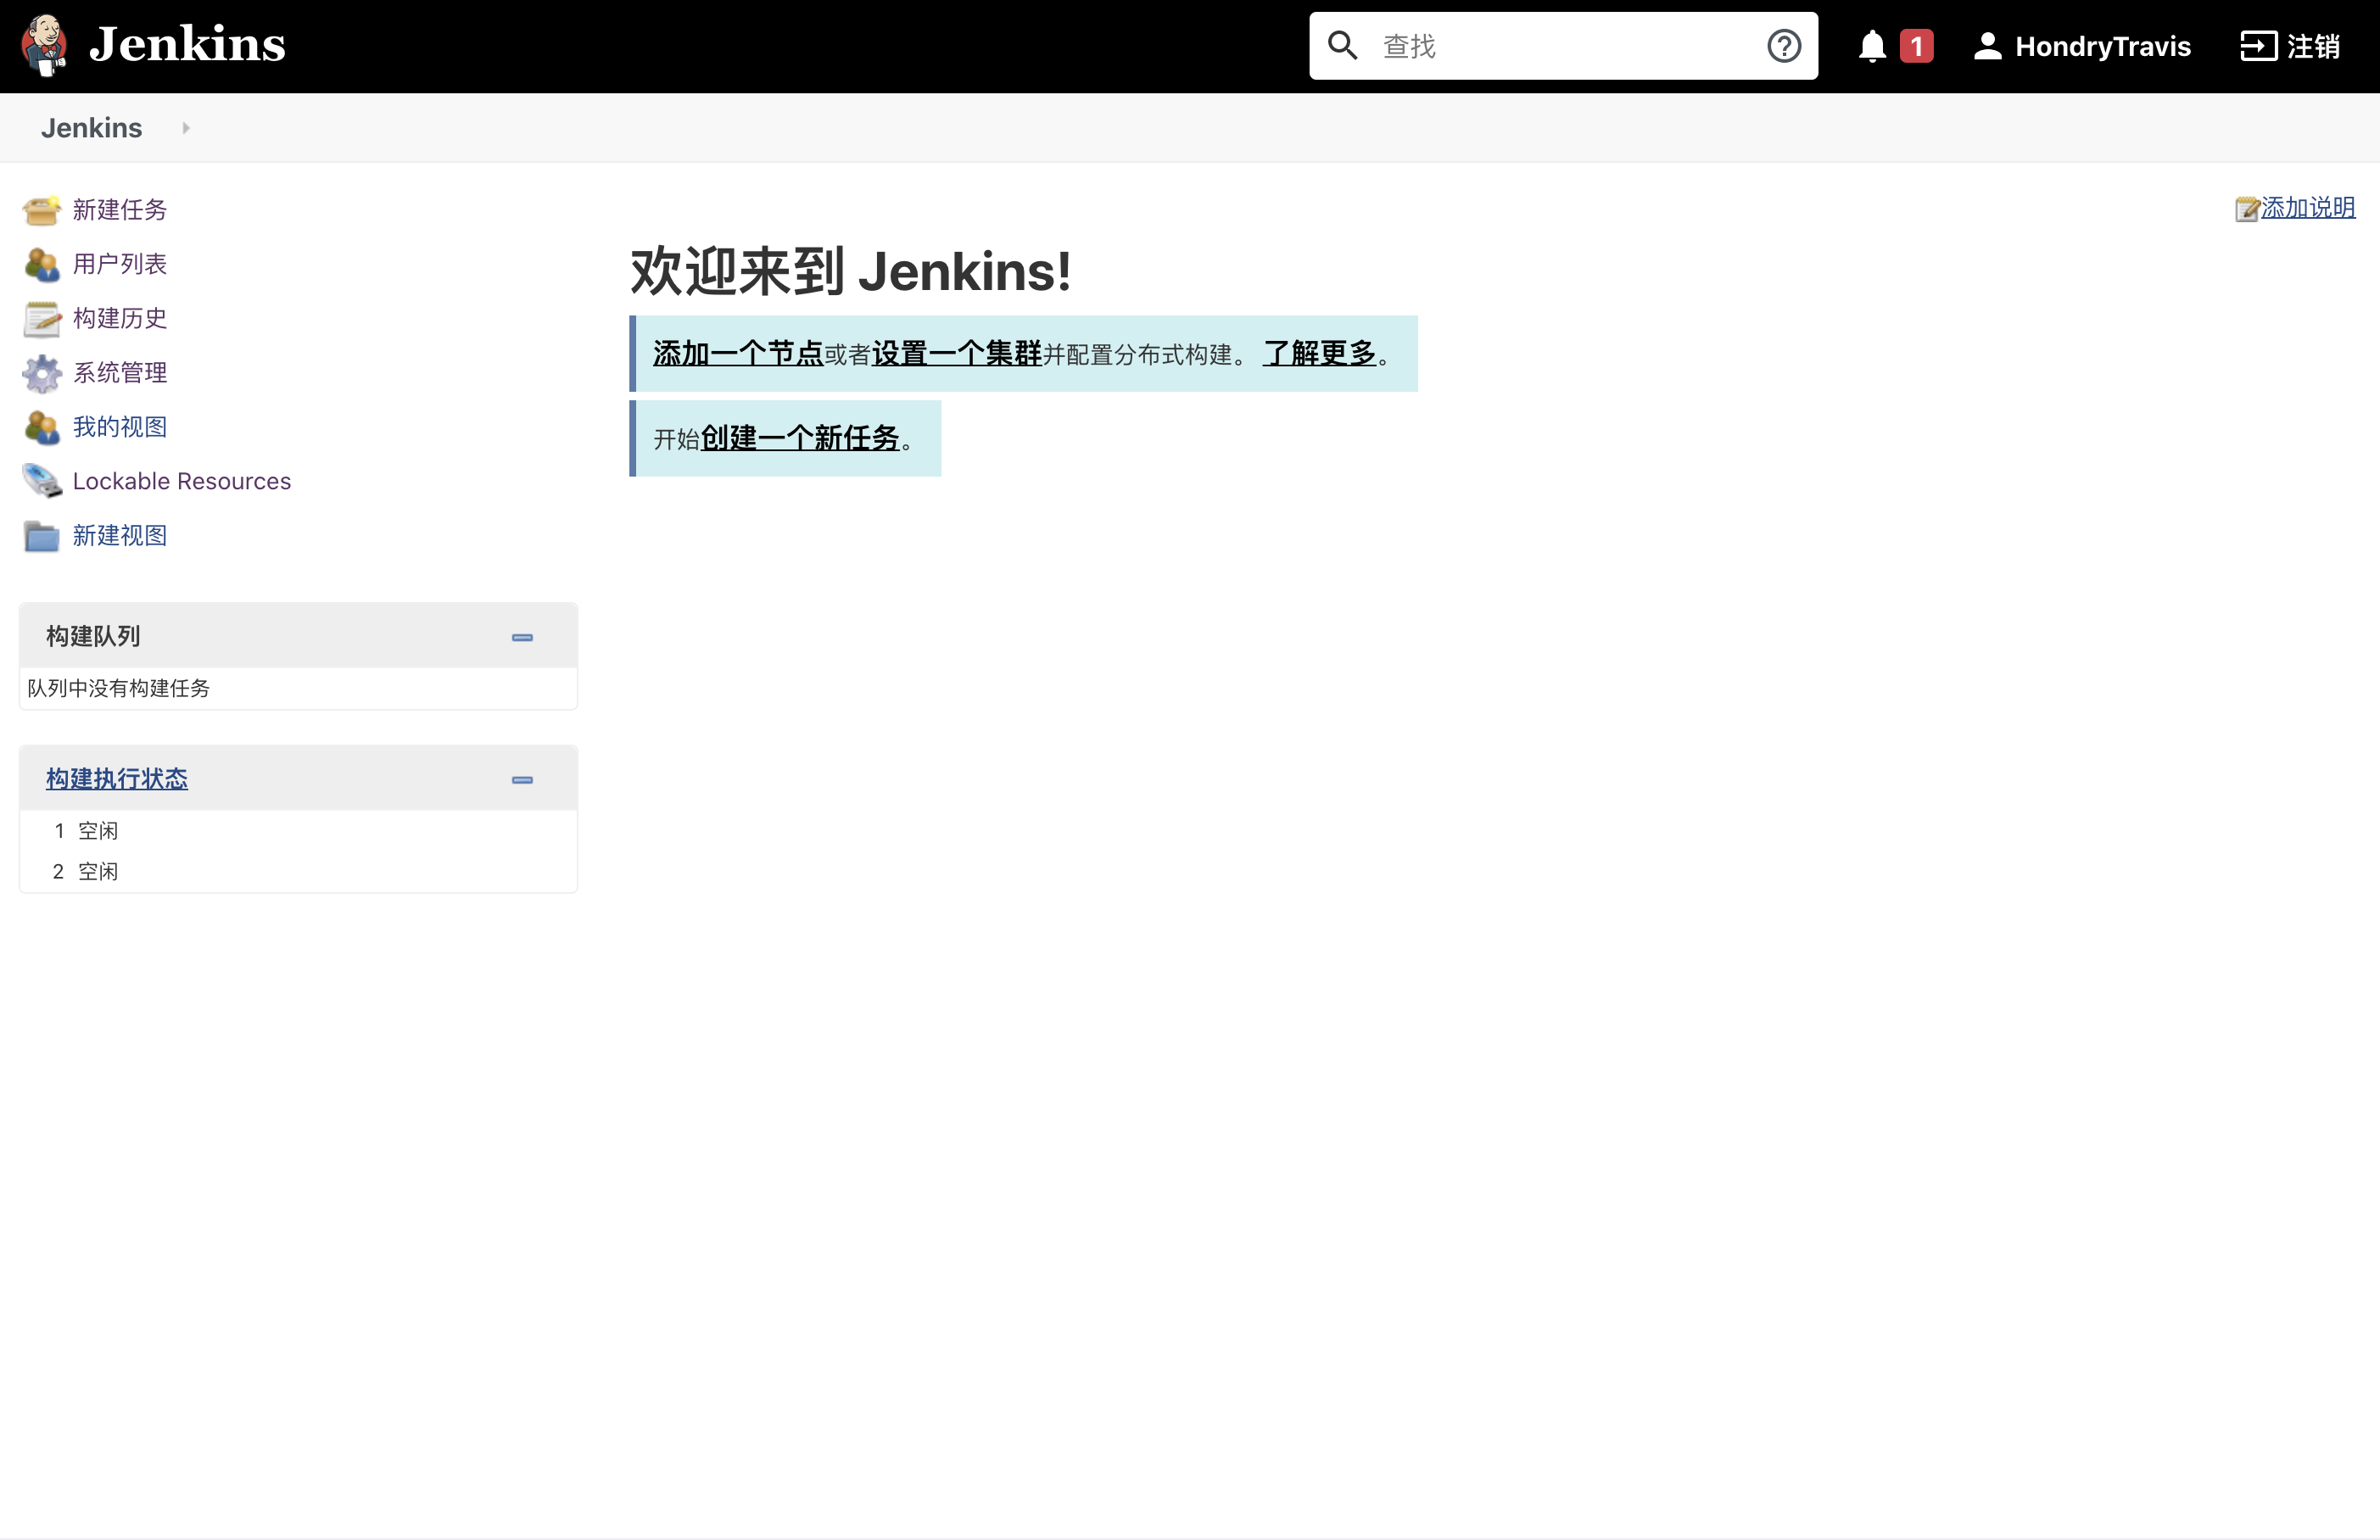Open the 添加一个节点 link
The width and height of the screenshot is (2380, 1540).
click(737, 354)
